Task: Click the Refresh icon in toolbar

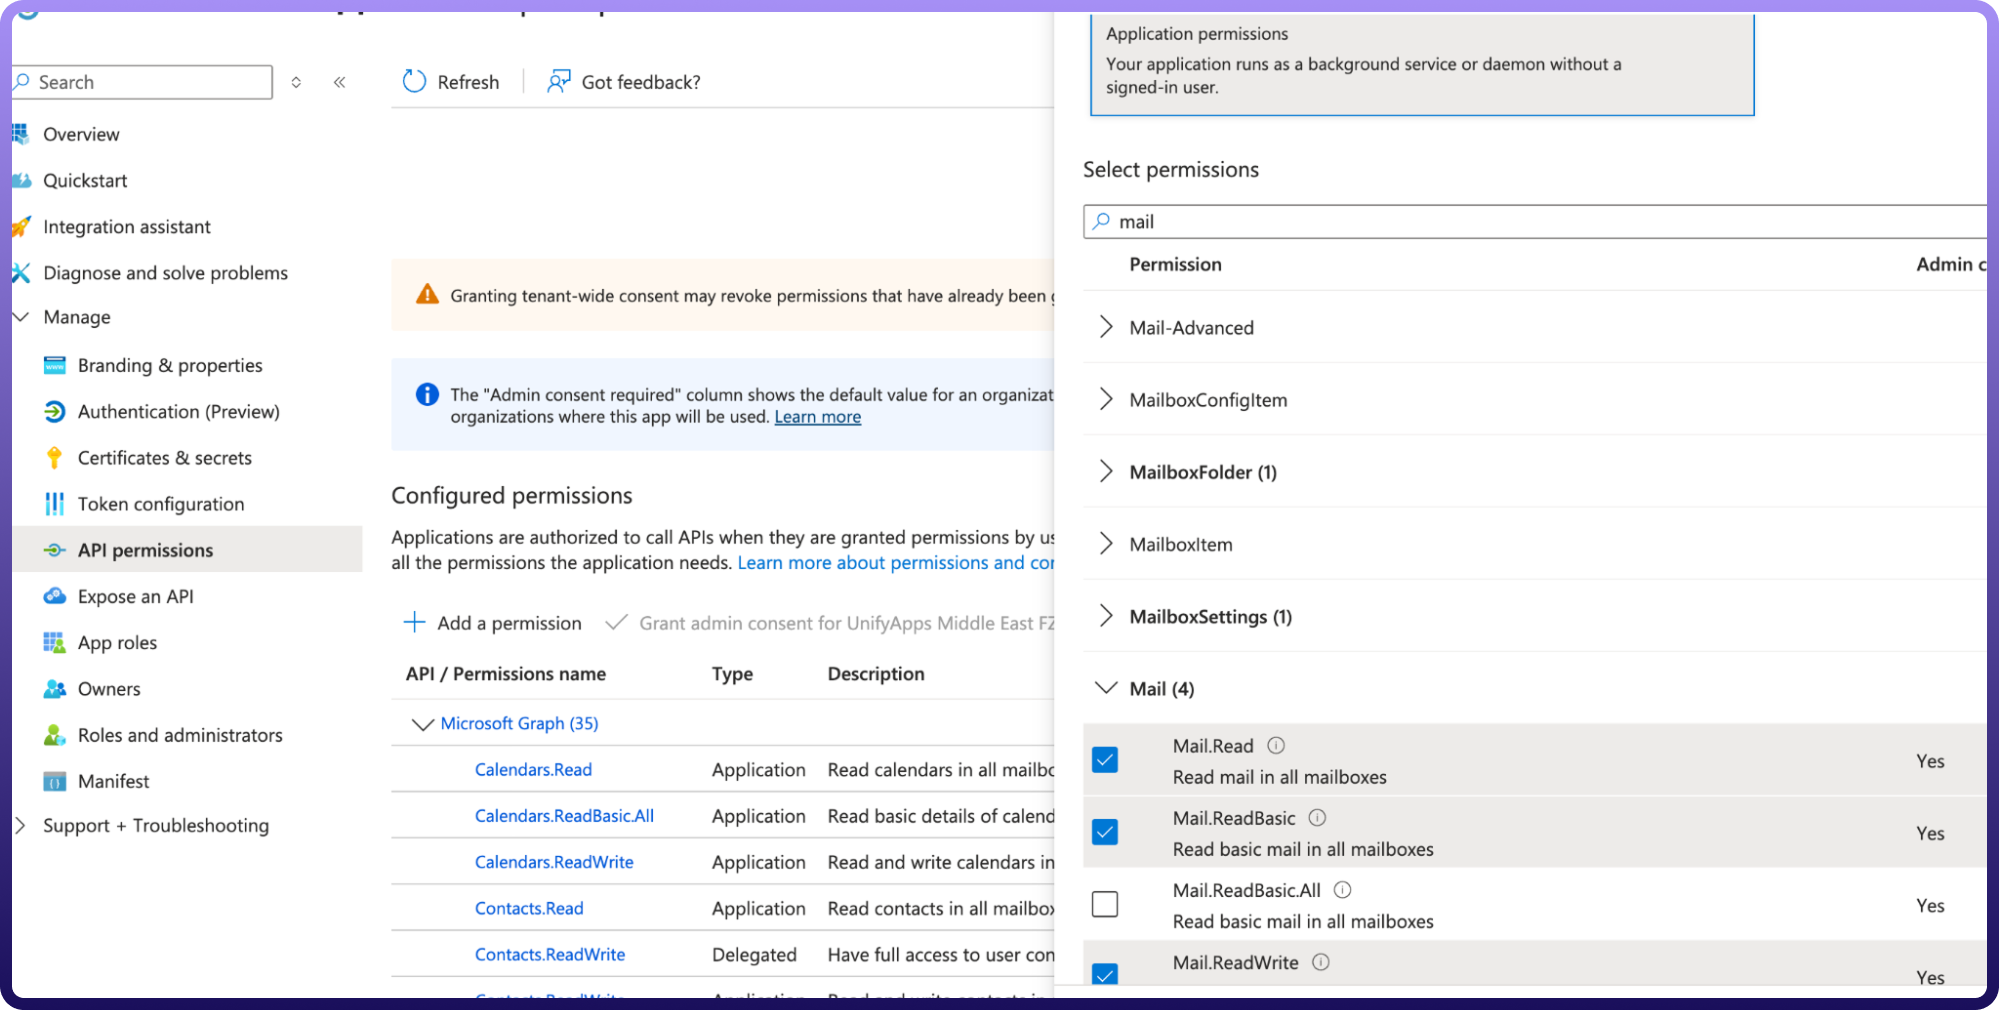Action: click(414, 81)
